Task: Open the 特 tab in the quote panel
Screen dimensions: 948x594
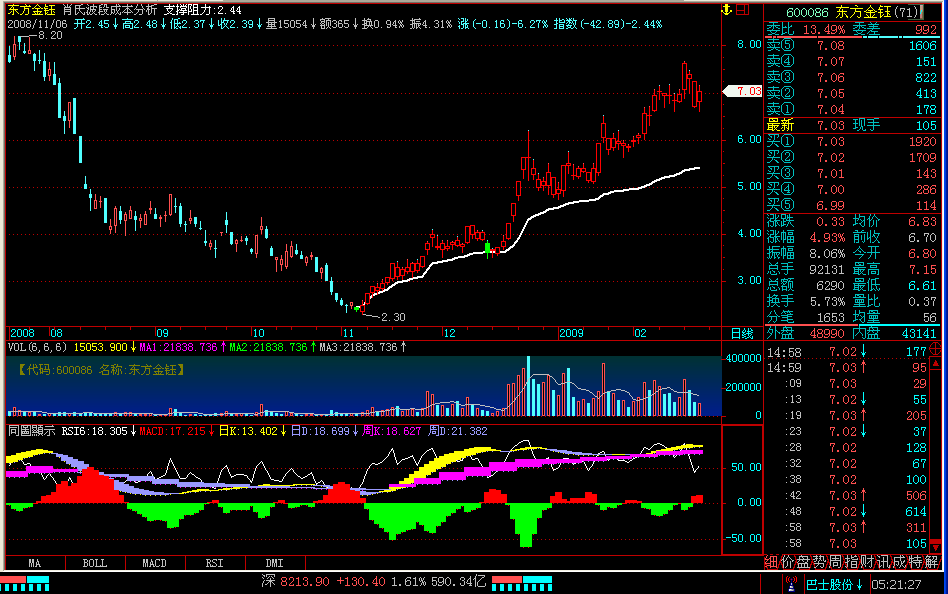Action: (915, 562)
